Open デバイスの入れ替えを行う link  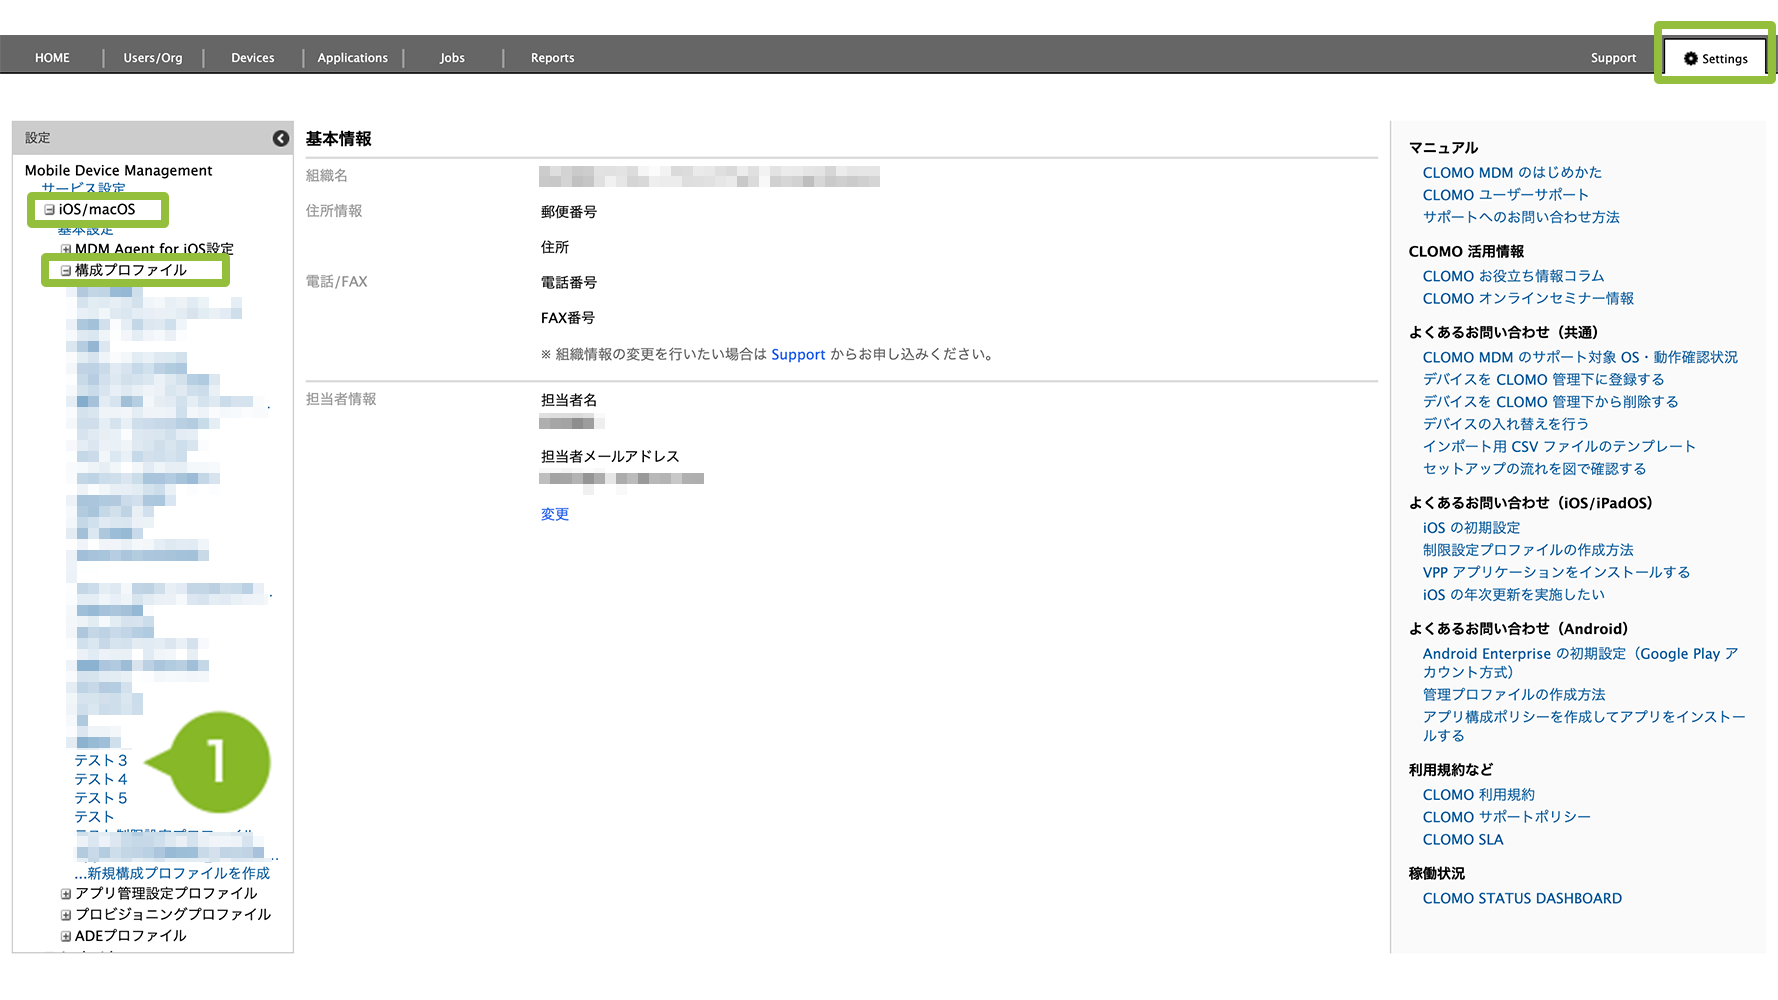(1506, 424)
